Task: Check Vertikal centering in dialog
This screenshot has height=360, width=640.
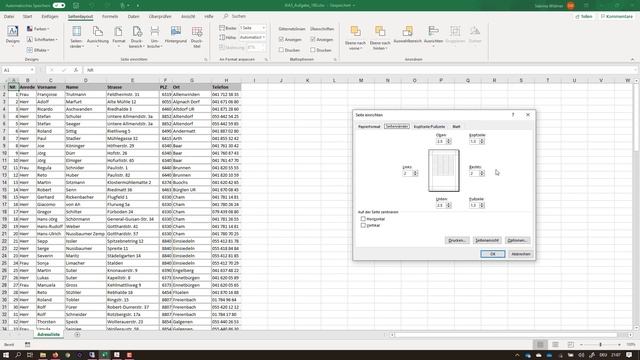Action: 363,225
